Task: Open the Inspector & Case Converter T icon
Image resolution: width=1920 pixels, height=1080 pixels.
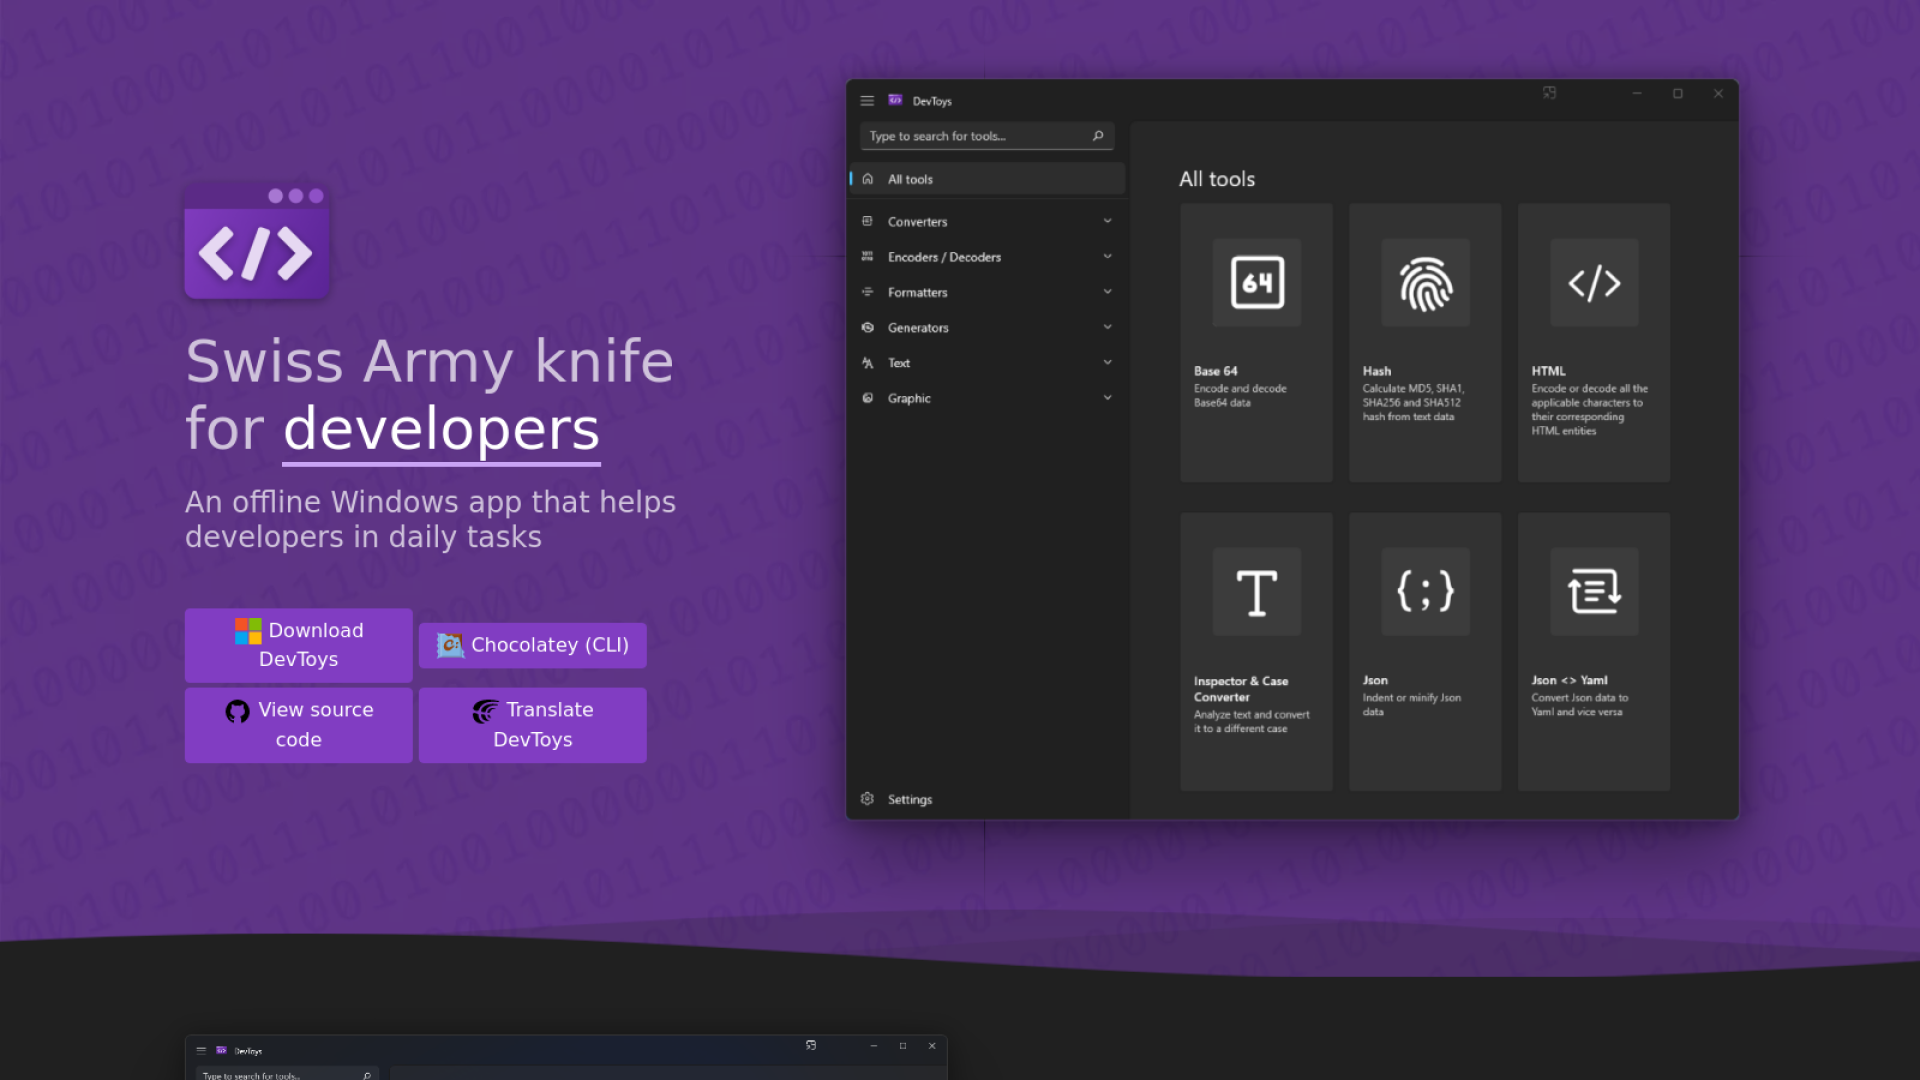Action: [x=1257, y=591]
